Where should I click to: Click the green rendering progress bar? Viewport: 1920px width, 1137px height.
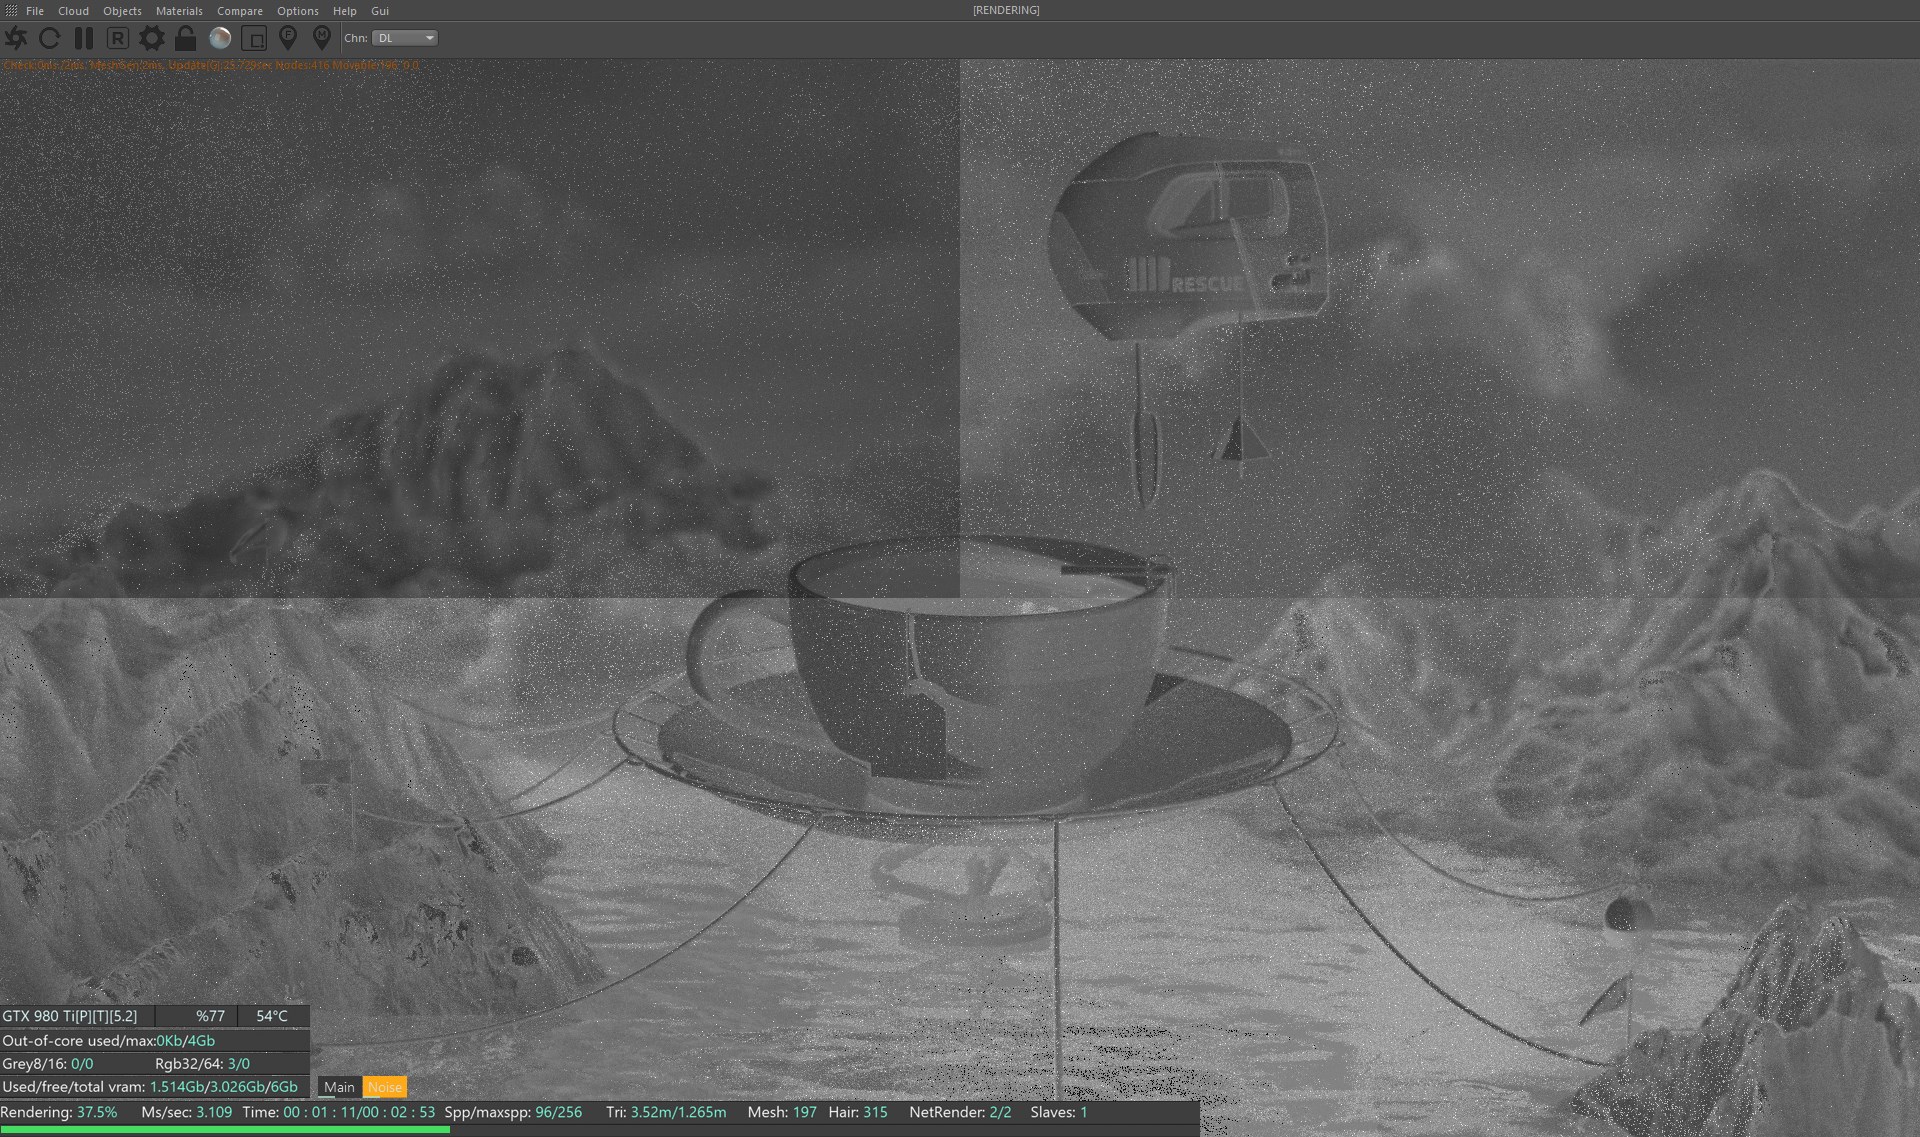225,1130
